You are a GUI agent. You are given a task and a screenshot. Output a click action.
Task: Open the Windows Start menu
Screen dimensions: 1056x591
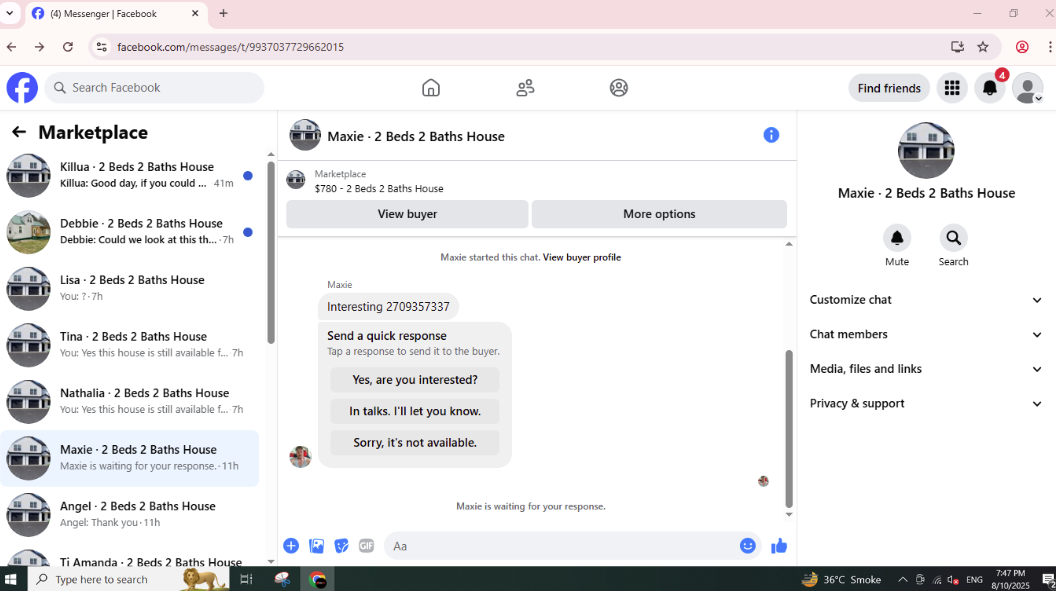(11, 579)
